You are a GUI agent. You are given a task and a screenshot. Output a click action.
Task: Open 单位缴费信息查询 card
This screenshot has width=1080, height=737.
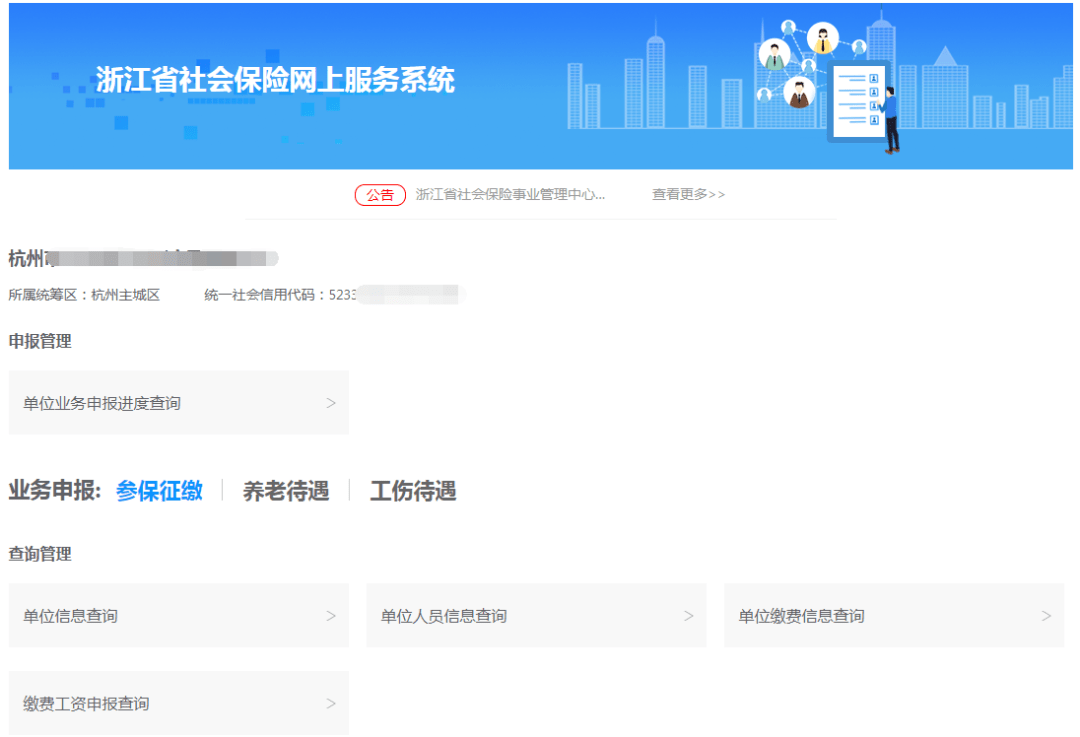[x=894, y=616]
